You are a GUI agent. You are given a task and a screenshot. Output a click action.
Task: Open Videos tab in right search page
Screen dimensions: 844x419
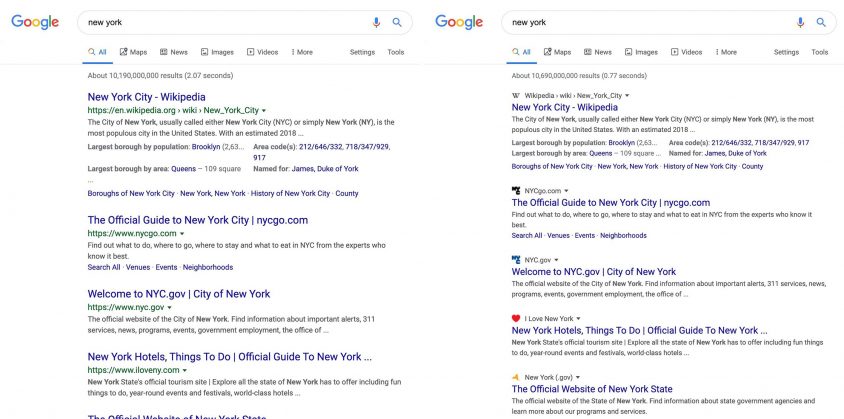(687, 52)
